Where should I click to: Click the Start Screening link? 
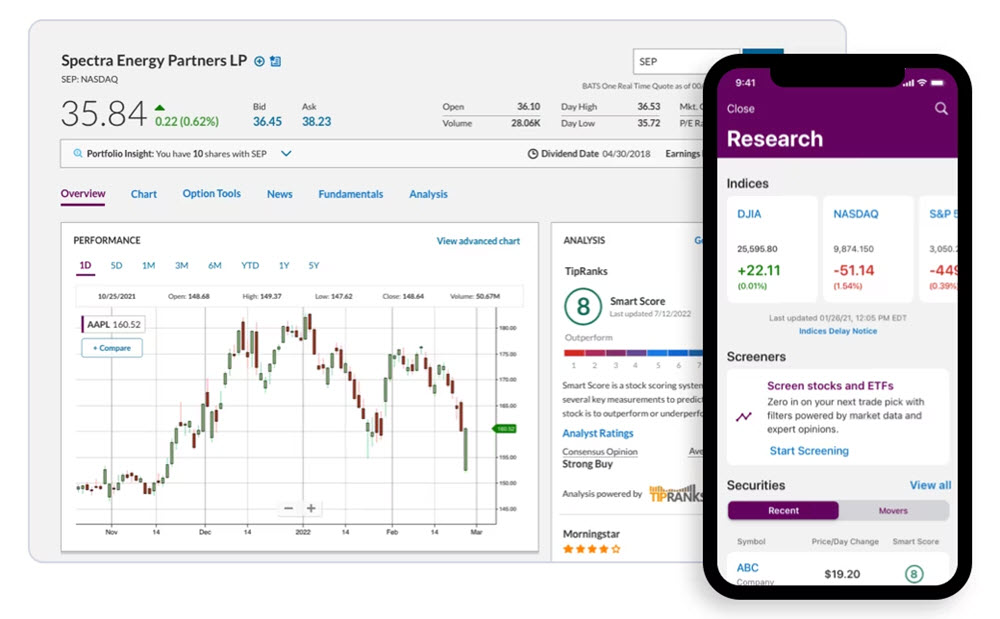(x=809, y=450)
